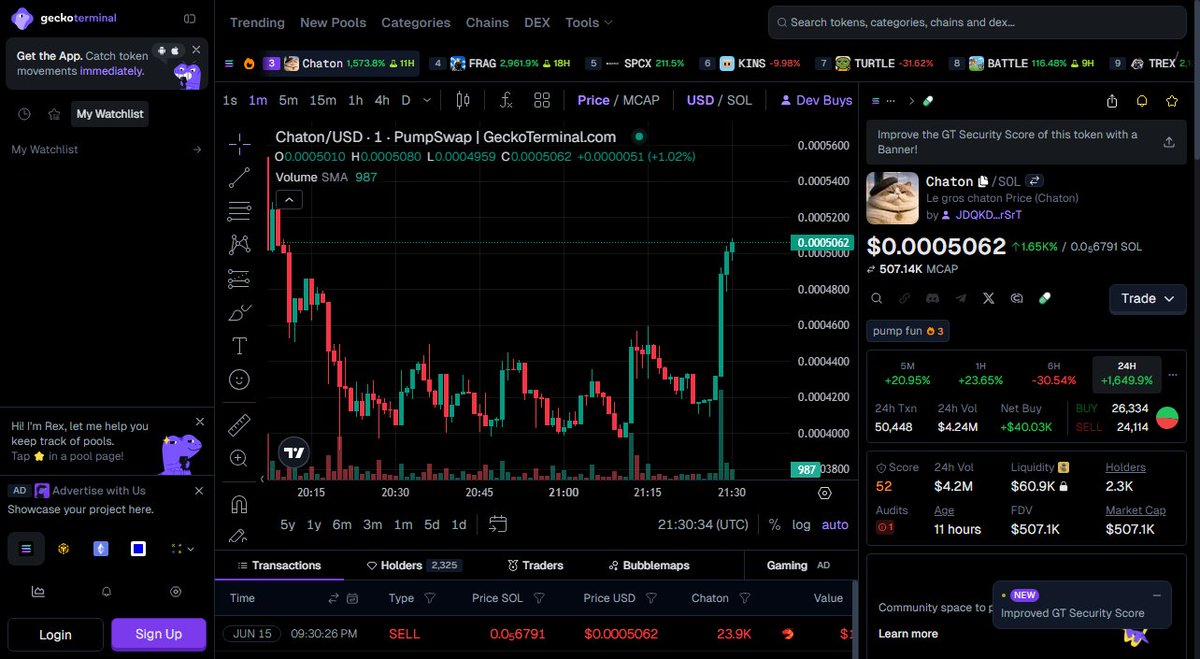Switch to the Traders tab

[535, 565]
